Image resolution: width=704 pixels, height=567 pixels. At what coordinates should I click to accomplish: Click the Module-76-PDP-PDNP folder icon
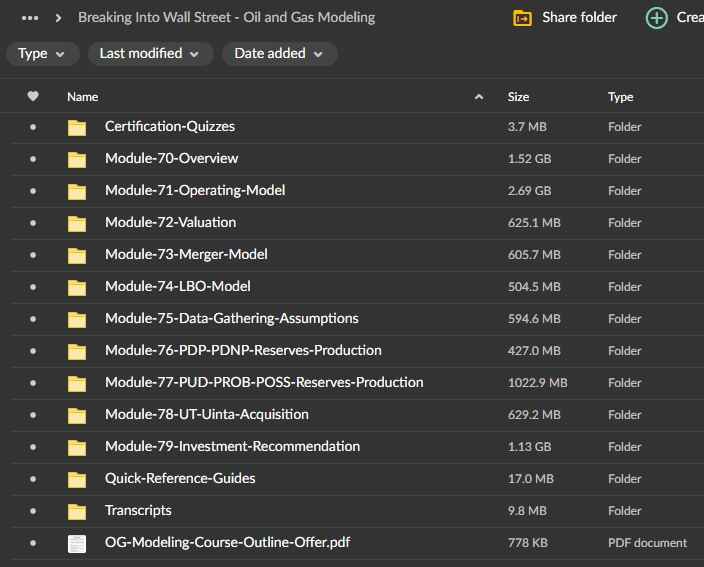77,351
